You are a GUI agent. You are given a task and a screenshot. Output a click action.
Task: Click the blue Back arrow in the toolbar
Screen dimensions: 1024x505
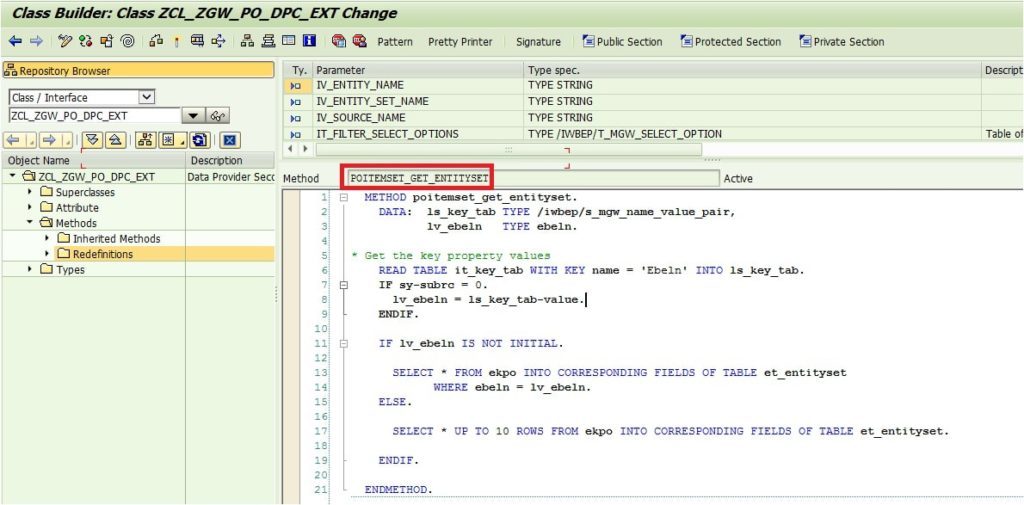pyautogui.click(x=15, y=41)
